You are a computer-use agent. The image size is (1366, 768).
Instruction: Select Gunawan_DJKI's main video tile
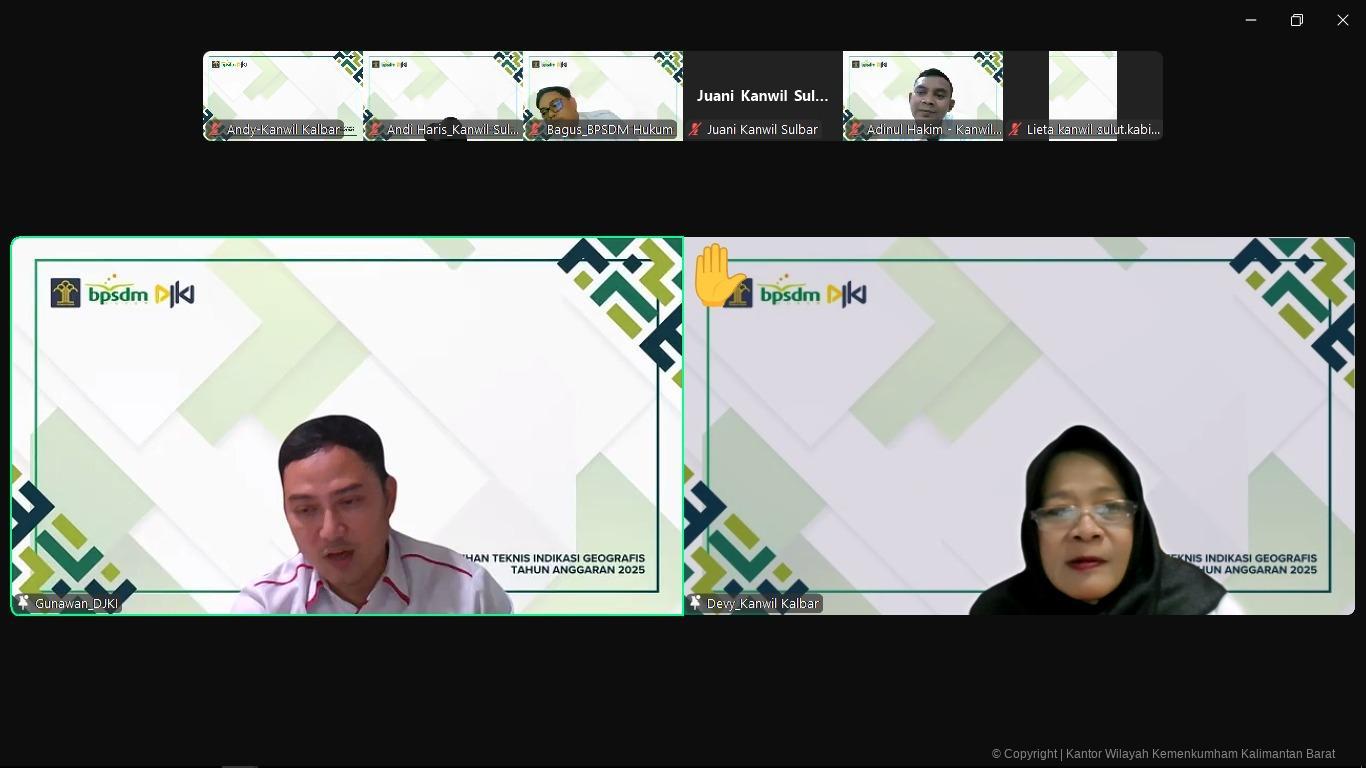pos(347,425)
